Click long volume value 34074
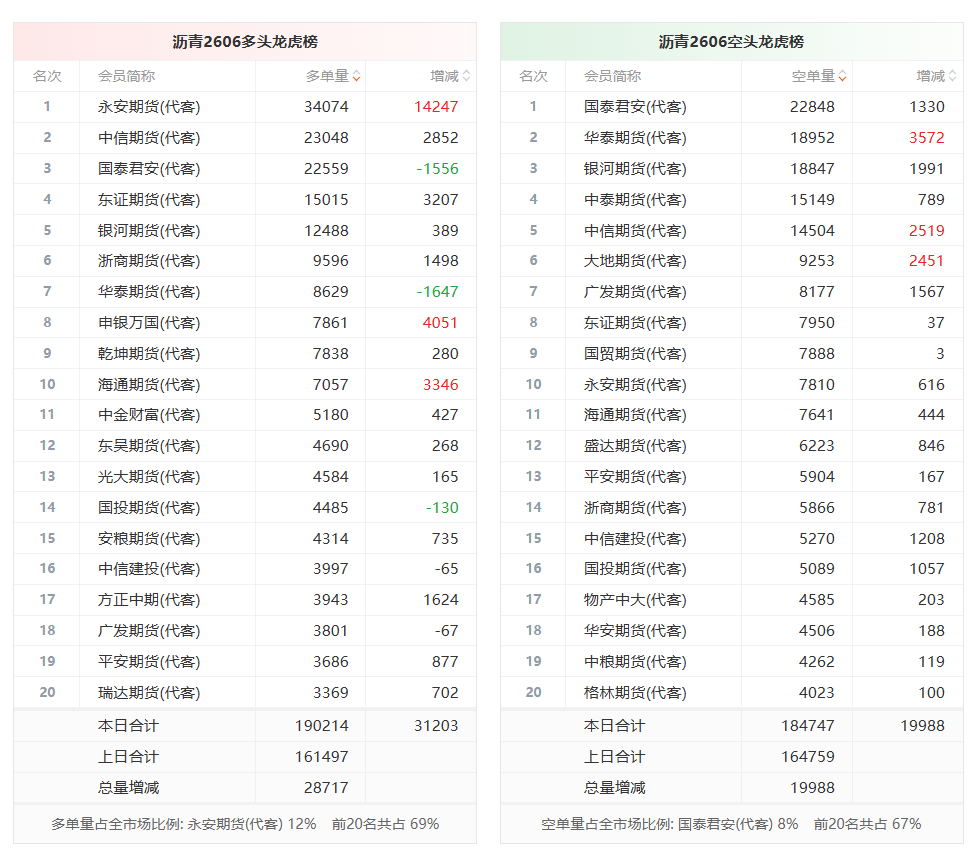 326,106
